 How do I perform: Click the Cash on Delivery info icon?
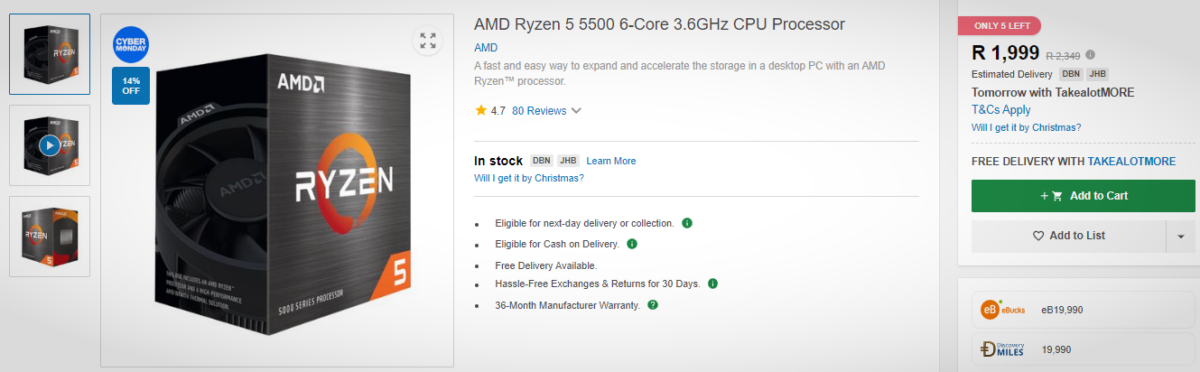click(632, 243)
